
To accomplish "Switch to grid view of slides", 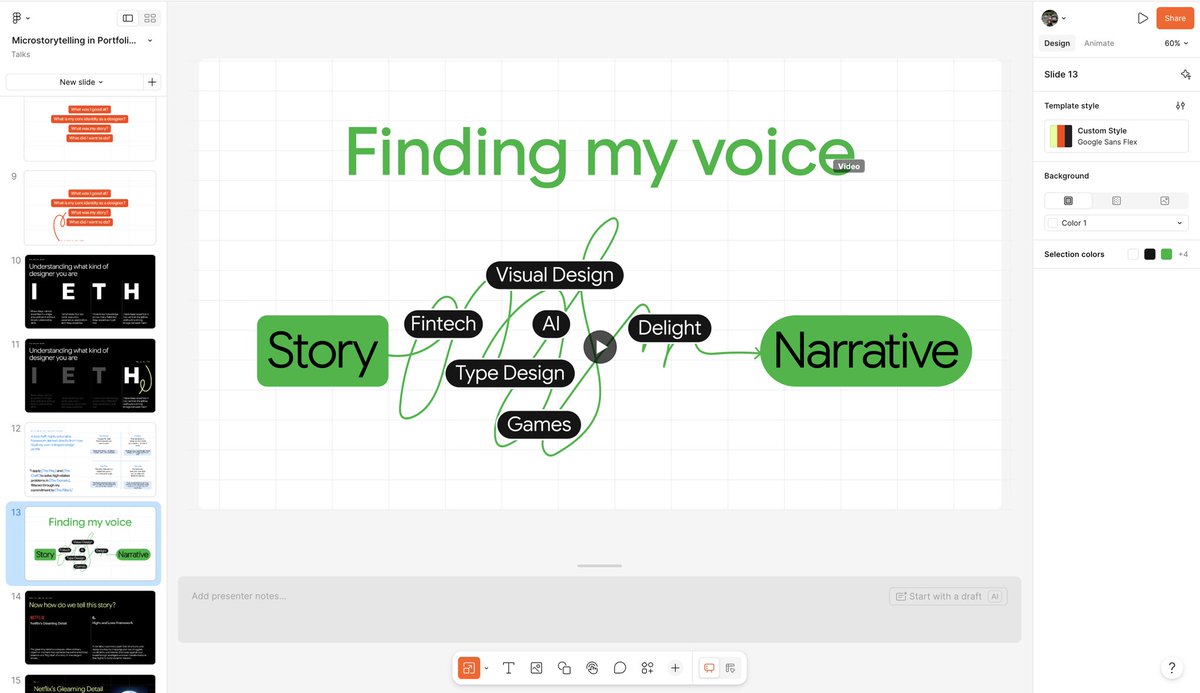I will click(150, 18).
